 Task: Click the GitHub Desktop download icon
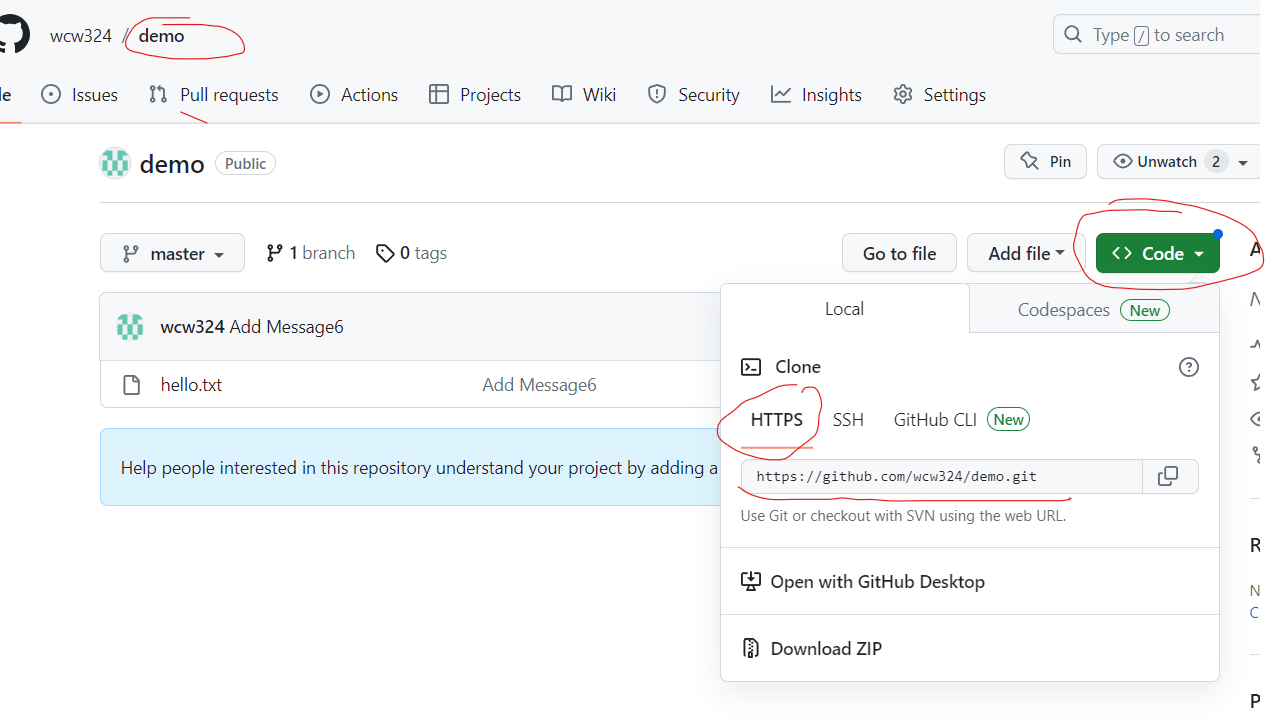click(x=751, y=581)
